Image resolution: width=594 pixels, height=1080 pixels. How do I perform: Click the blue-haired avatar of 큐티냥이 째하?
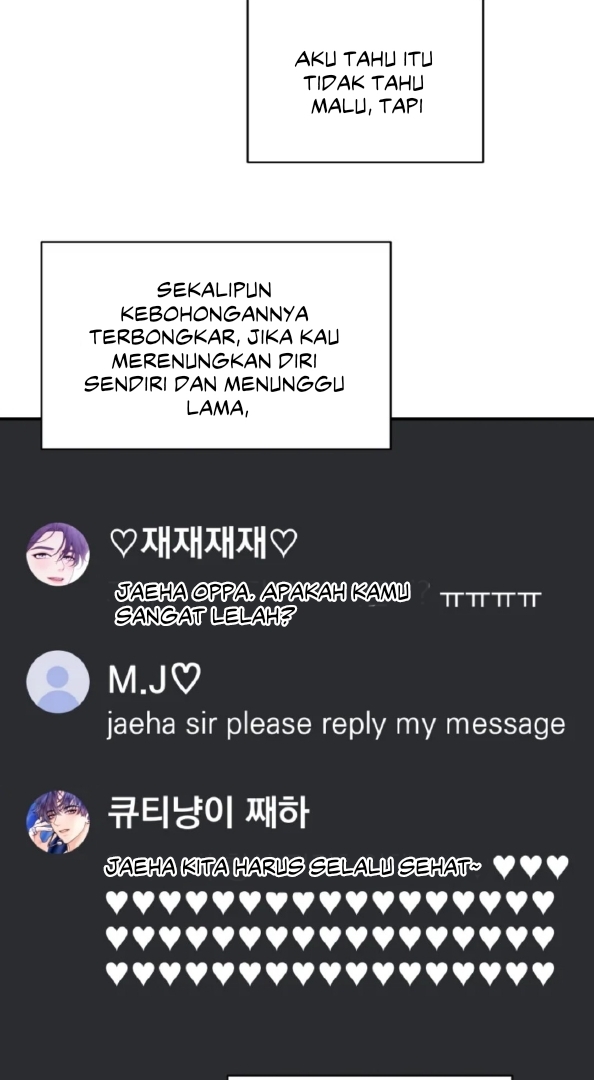point(58,822)
